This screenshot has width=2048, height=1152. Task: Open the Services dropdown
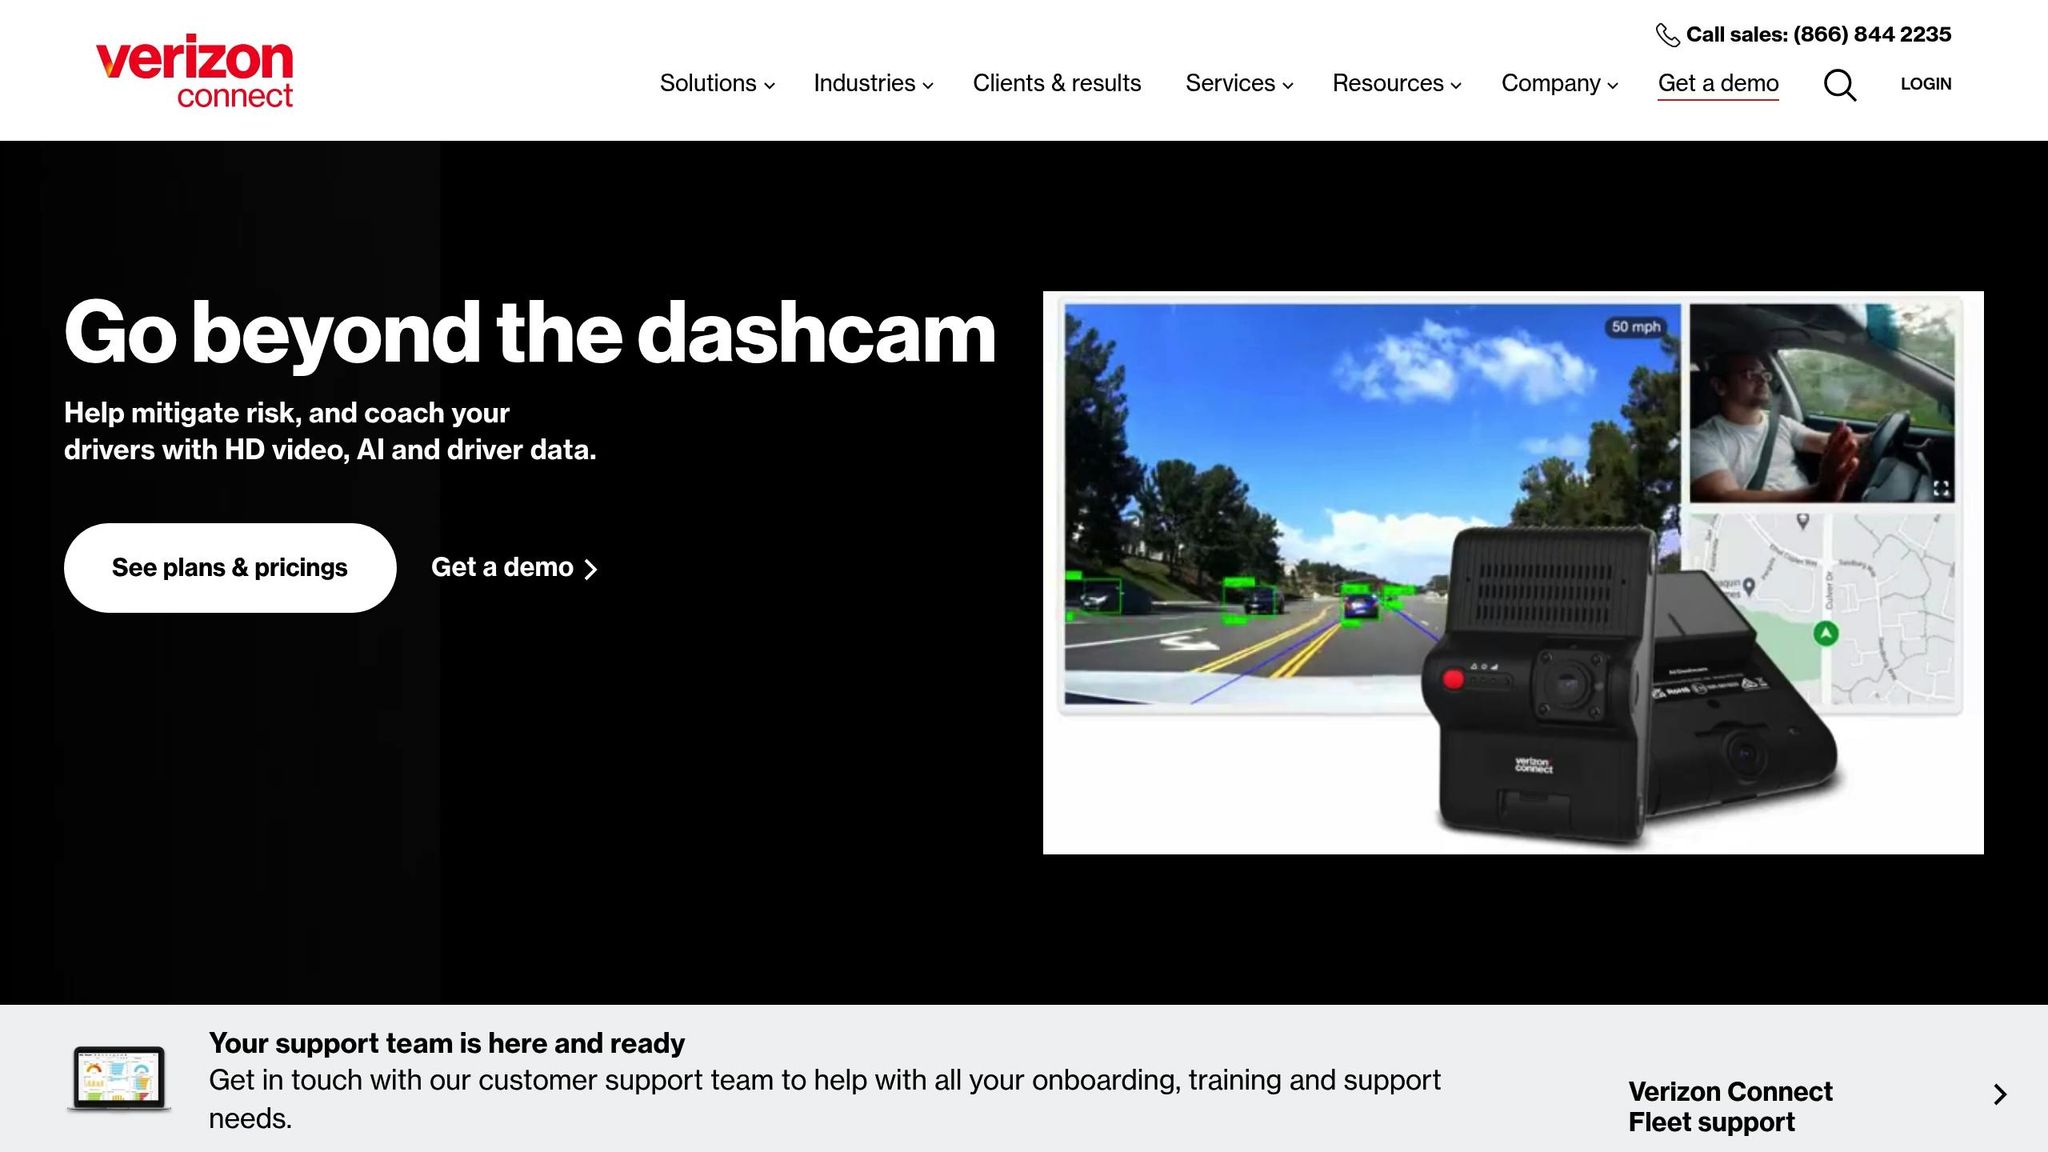[x=1239, y=84]
